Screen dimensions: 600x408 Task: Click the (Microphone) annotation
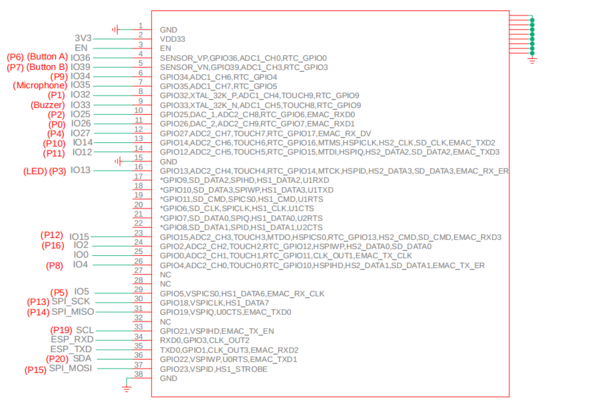40,85
